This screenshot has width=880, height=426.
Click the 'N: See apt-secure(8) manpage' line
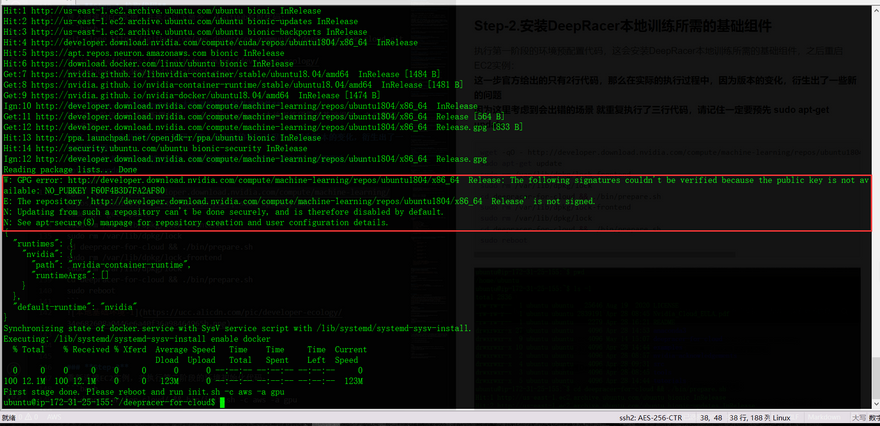point(196,222)
